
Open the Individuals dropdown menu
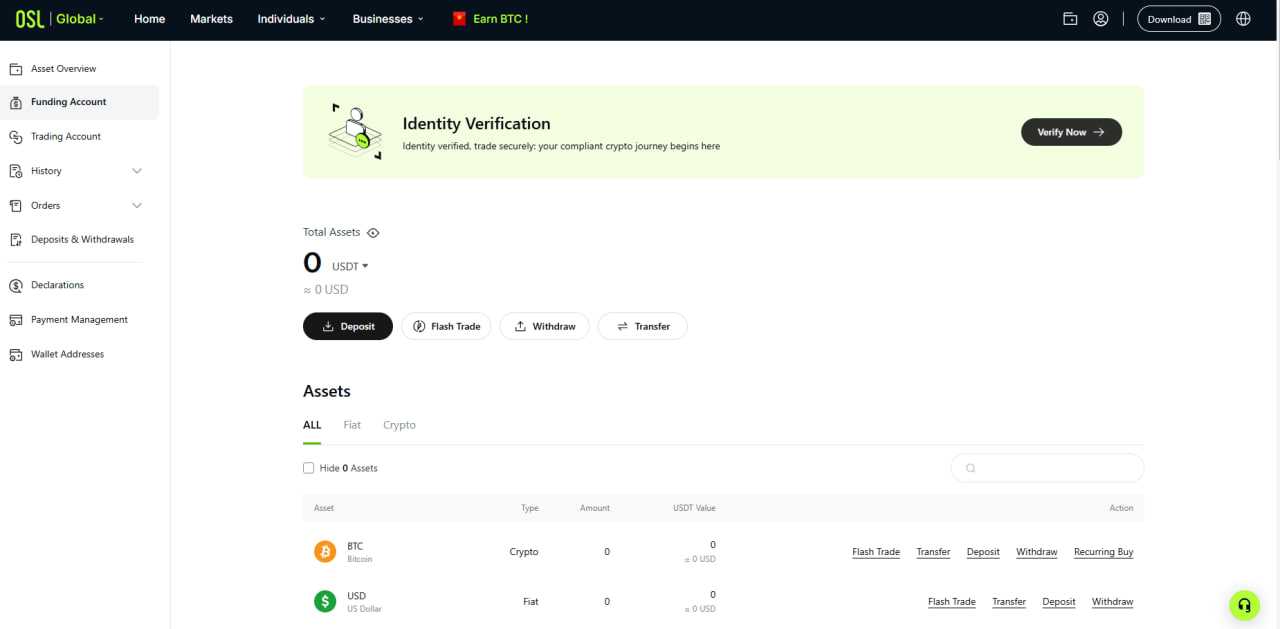coord(291,19)
